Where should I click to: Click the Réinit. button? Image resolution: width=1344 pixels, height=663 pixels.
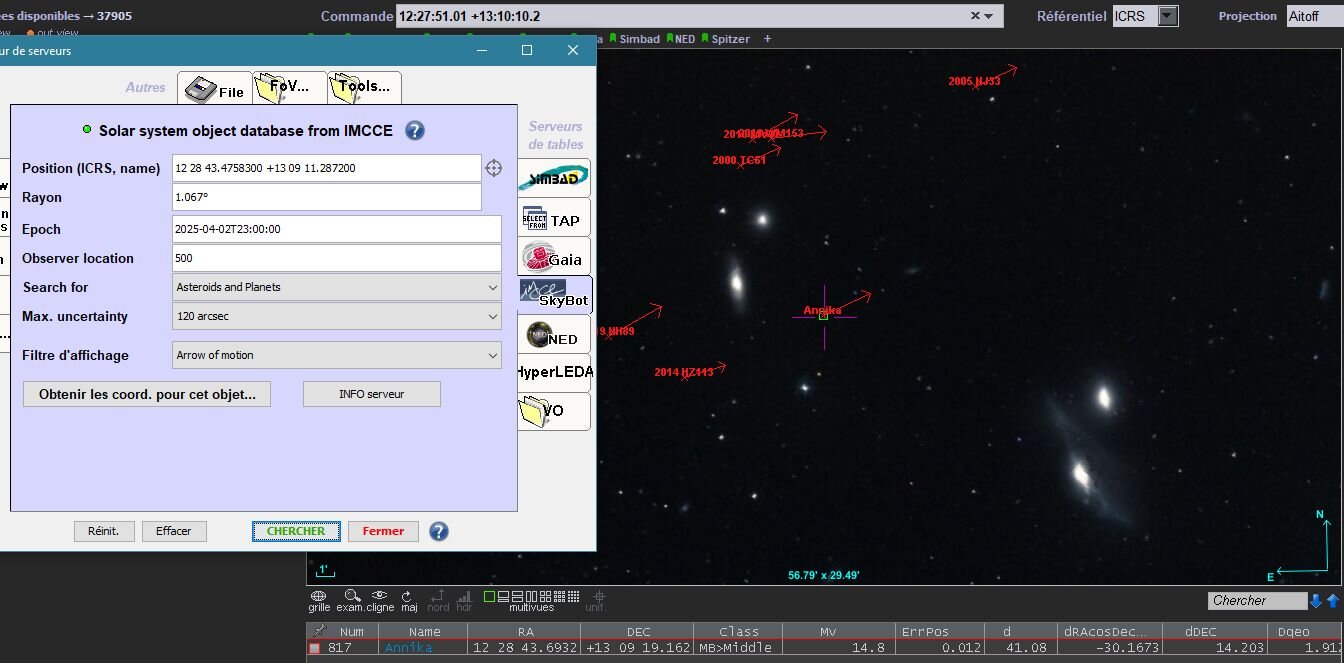(x=104, y=531)
